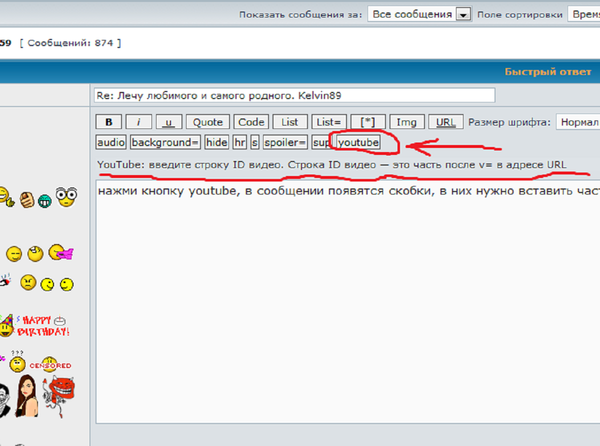
Task: Open the font size dropdown
Action: point(577,122)
